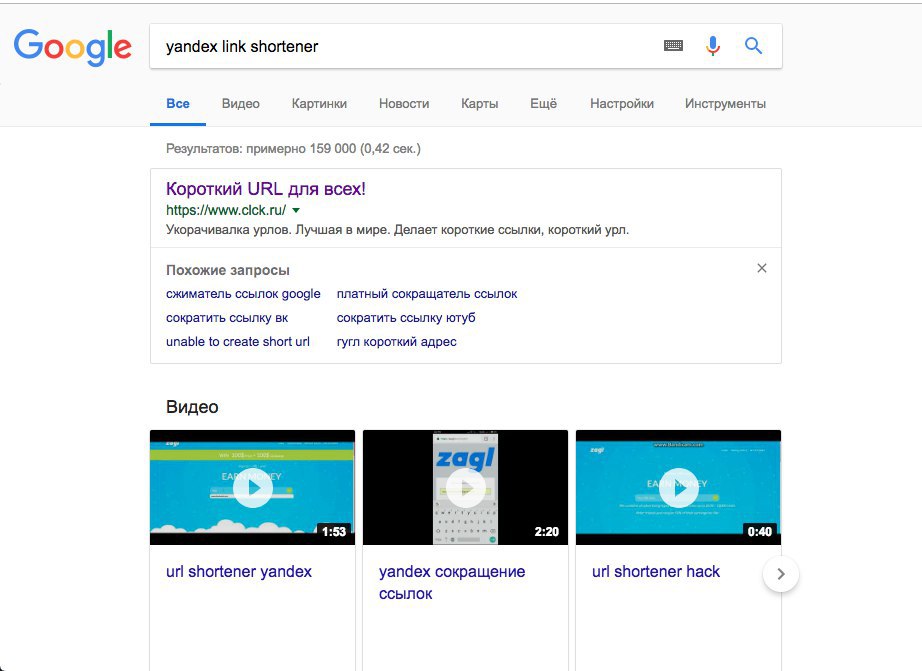Viewport: 922px width, 671px height.
Task: Open the Ещё menu
Action: click(x=543, y=104)
